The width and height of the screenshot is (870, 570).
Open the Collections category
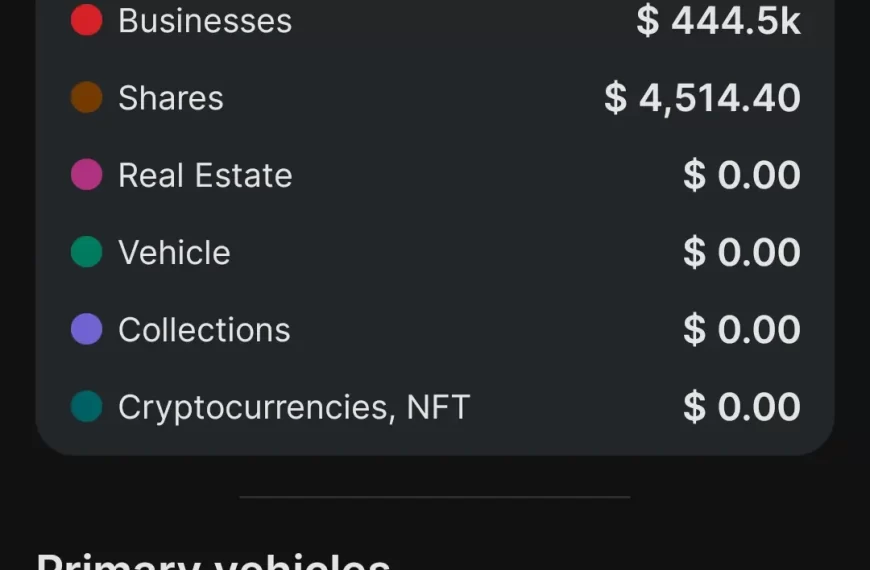[x=204, y=329]
